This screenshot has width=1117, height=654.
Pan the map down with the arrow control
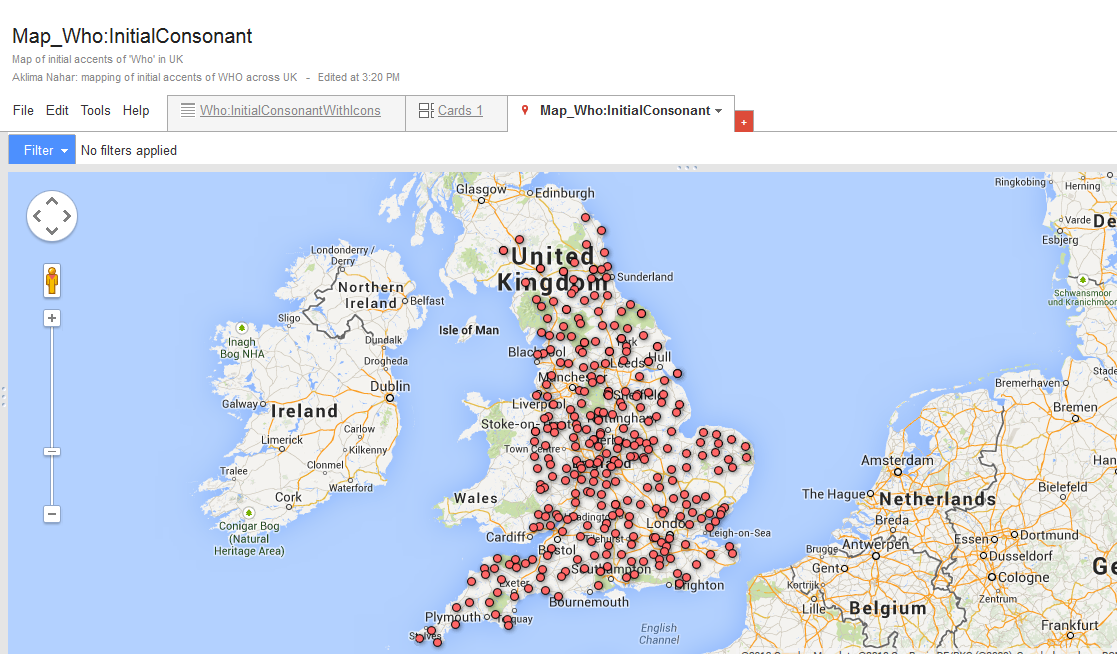[x=52, y=230]
